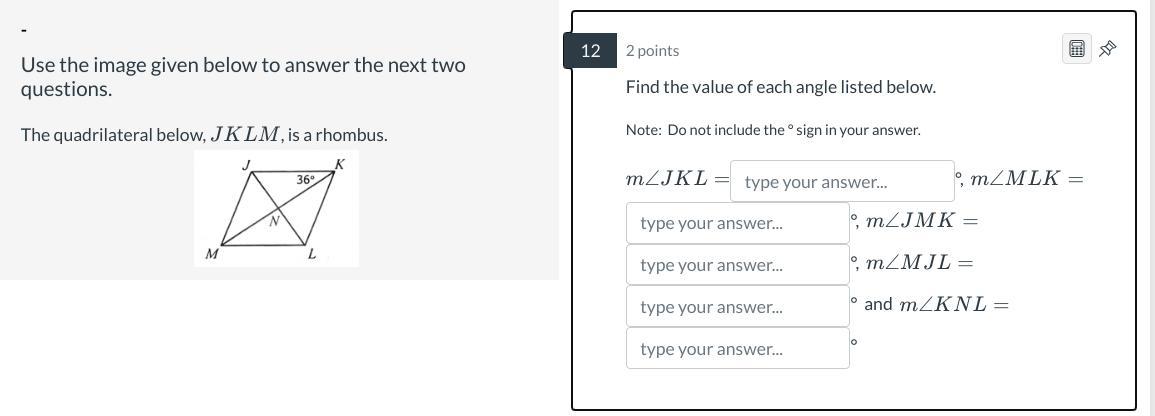Click 'Find the value of each angle' text

[780, 87]
